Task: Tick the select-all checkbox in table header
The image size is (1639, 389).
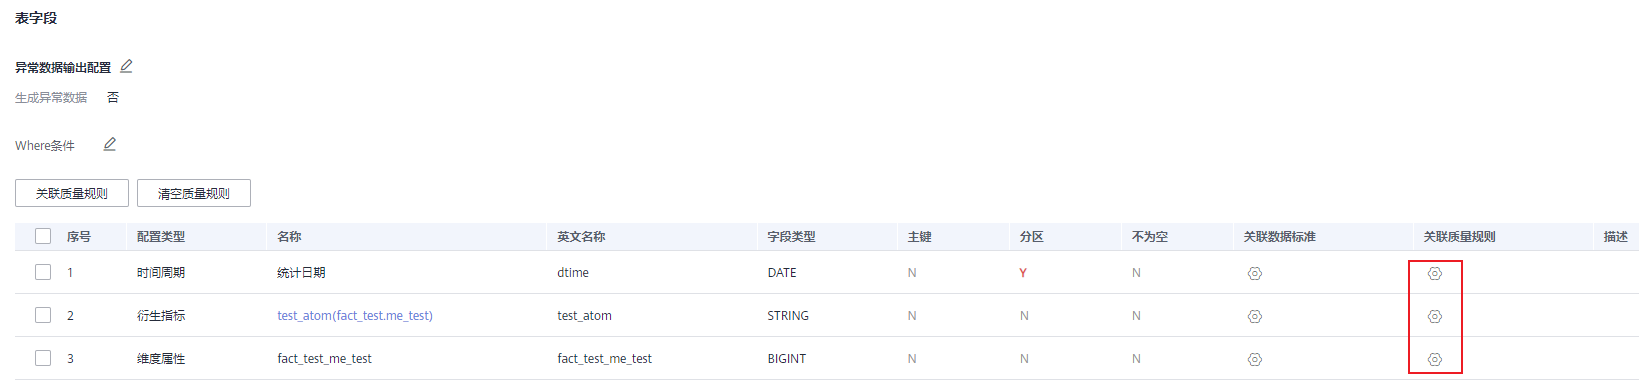Action: click(x=43, y=236)
